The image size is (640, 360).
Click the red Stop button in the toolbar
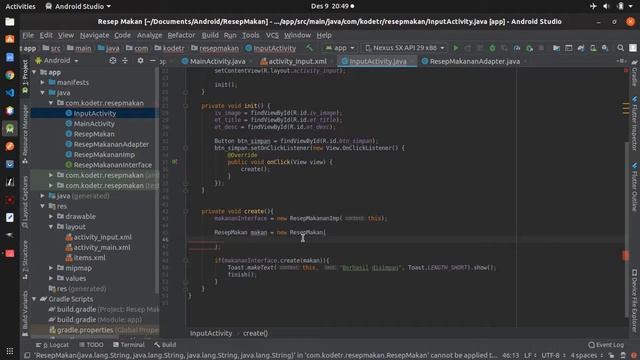click(x=541, y=48)
